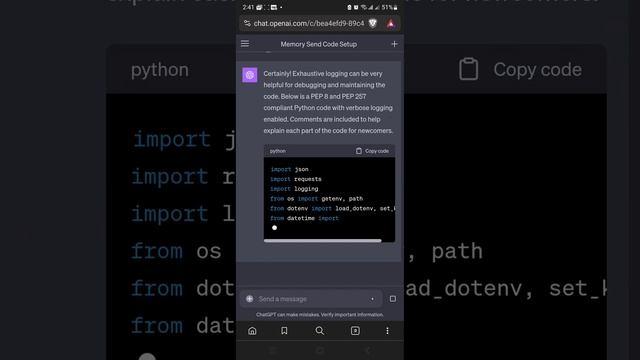Image resolution: width=640 pixels, height=360 pixels.
Task: Click the 'Certainly! Exhaustive logging' response text
Action: pyautogui.click(x=328, y=102)
